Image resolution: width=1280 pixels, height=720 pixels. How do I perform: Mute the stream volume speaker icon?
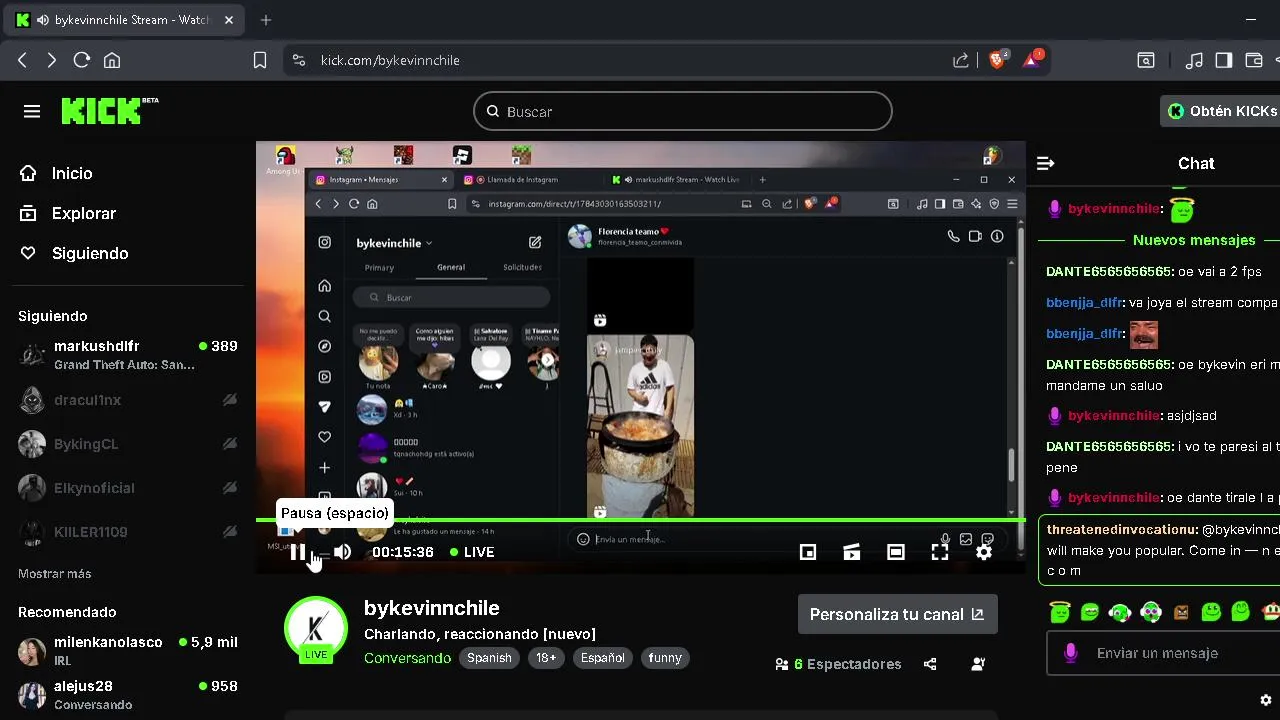point(342,552)
